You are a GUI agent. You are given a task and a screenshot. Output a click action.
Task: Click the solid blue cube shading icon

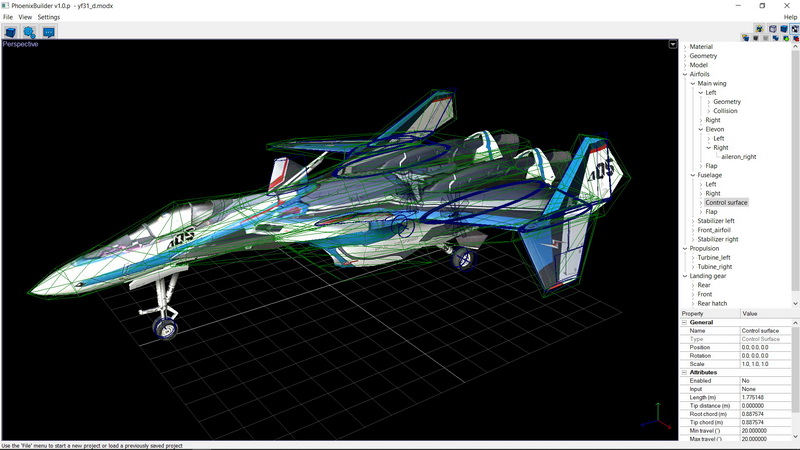tap(784, 29)
